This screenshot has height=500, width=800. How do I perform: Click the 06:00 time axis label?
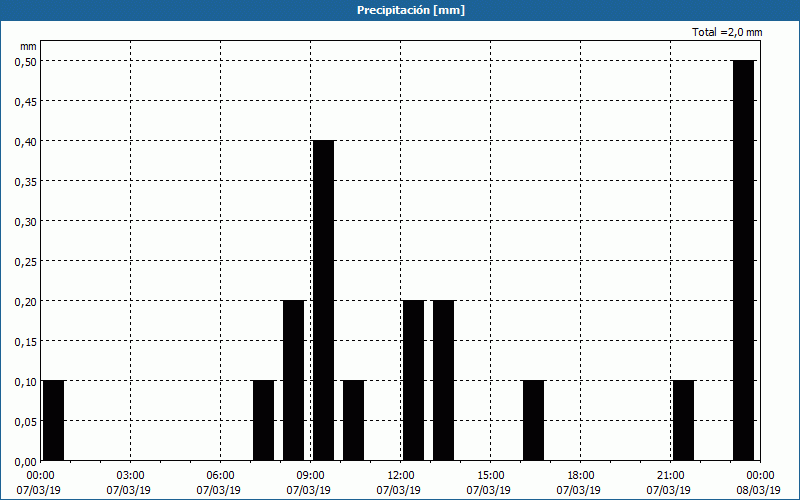click(x=220, y=476)
